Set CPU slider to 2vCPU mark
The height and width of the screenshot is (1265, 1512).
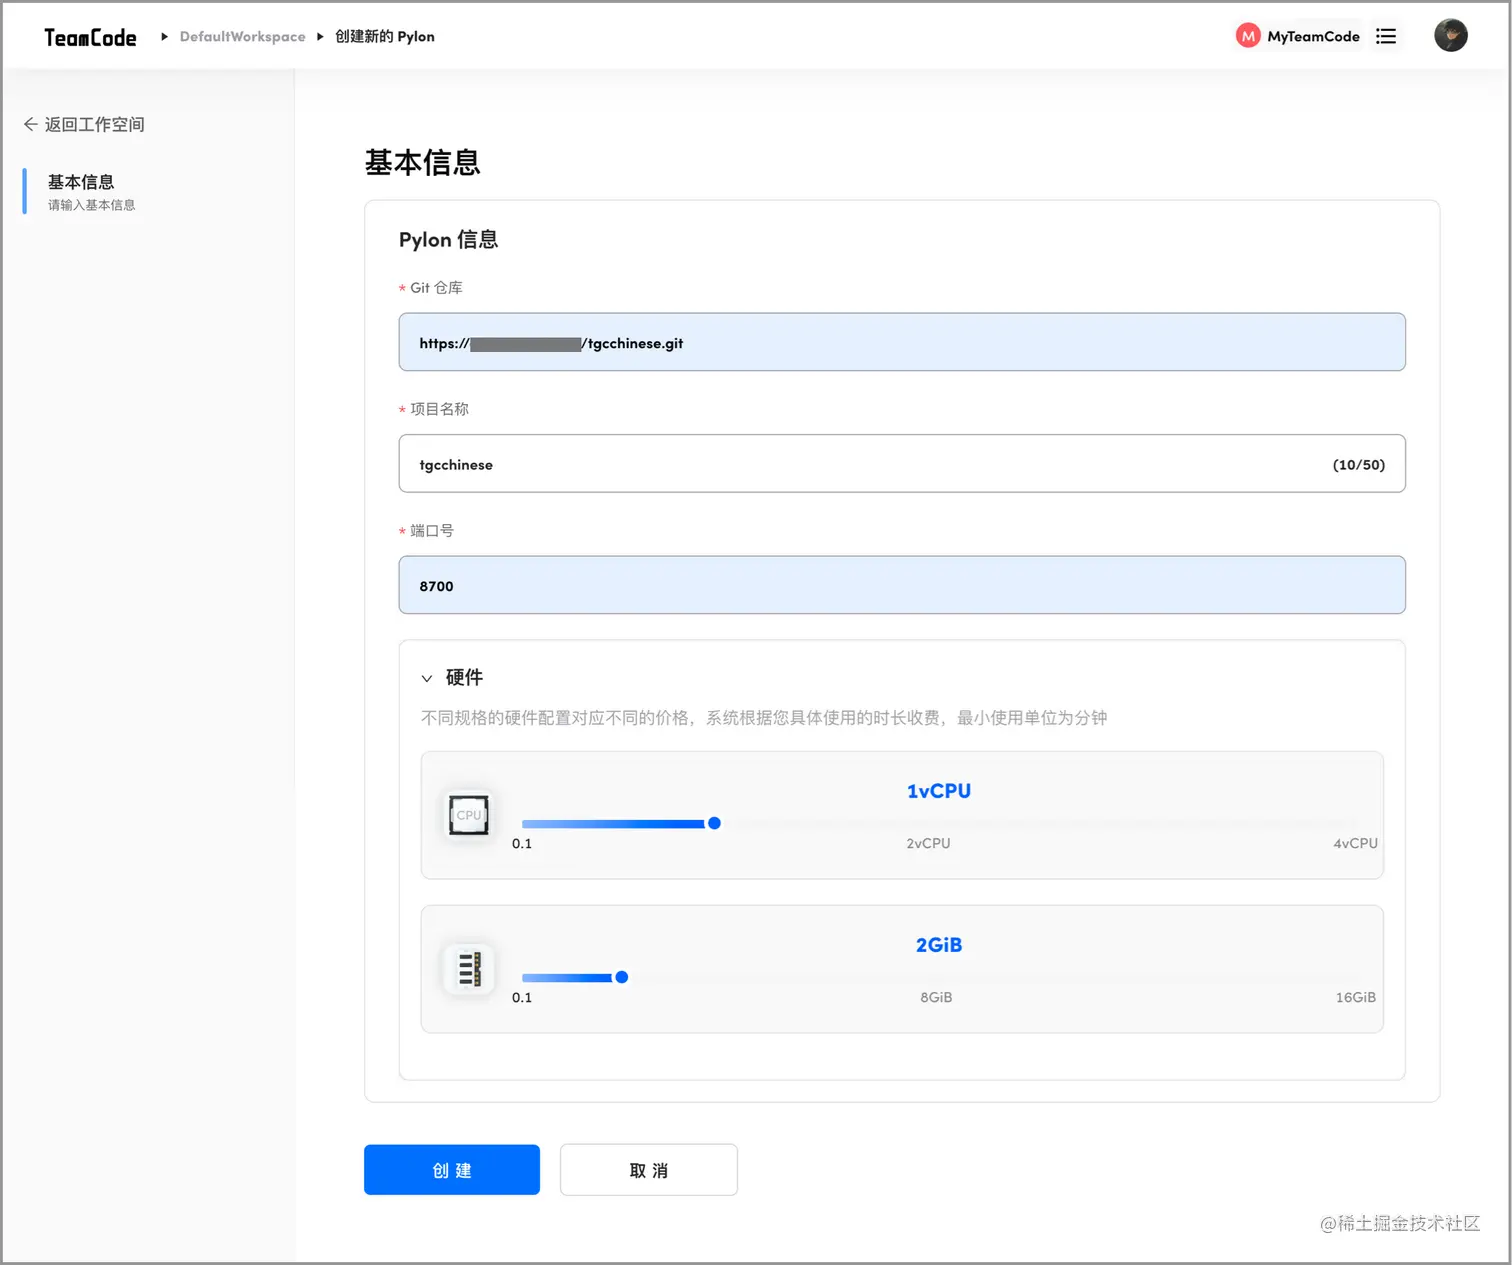coord(928,843)
